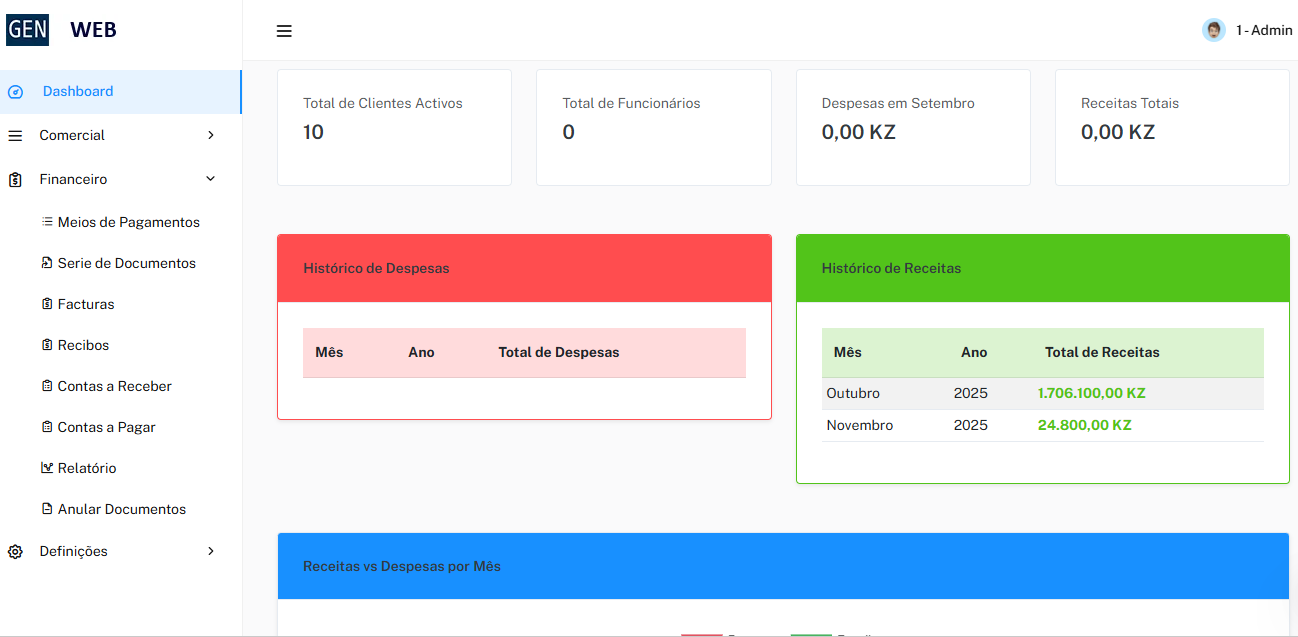Go to Anular Documentos
The image size is (1298, 637).
(x=122, y=509)
